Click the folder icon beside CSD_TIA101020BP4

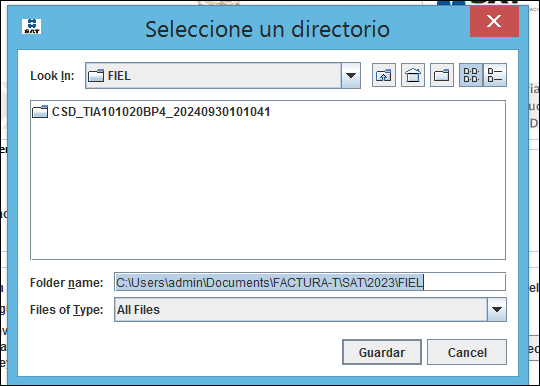(40, 112)
